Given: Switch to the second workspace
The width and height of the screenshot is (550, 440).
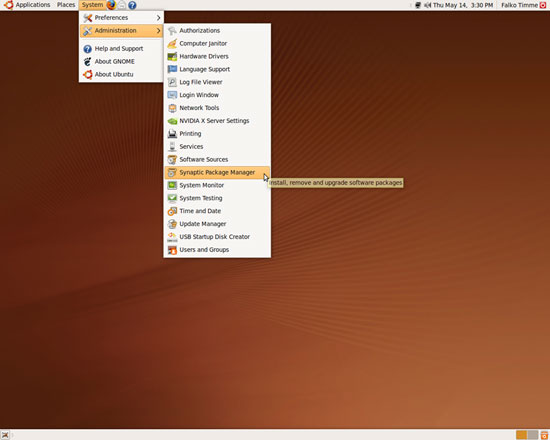Looking at the screenshot, I should coord(533,435).
